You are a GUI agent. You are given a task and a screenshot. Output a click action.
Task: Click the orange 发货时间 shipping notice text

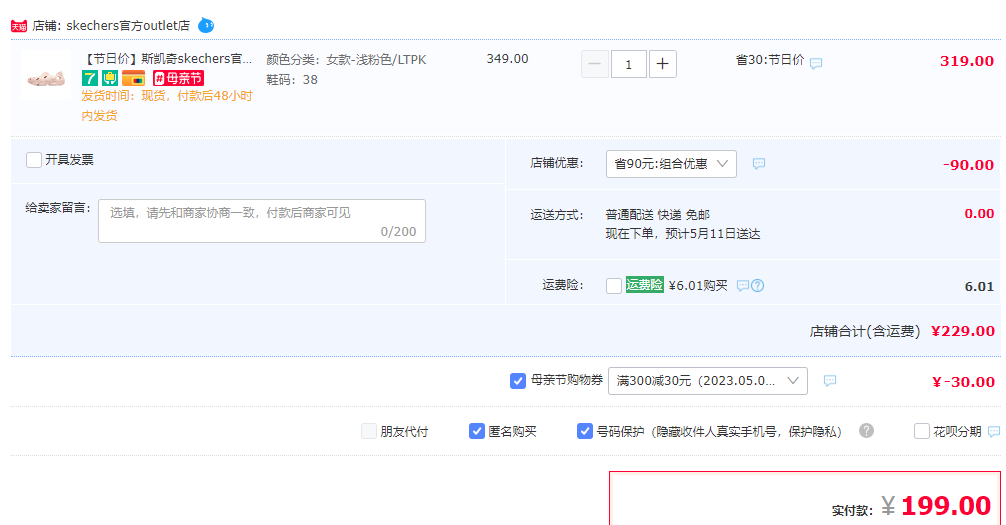(x=167, y=106)
